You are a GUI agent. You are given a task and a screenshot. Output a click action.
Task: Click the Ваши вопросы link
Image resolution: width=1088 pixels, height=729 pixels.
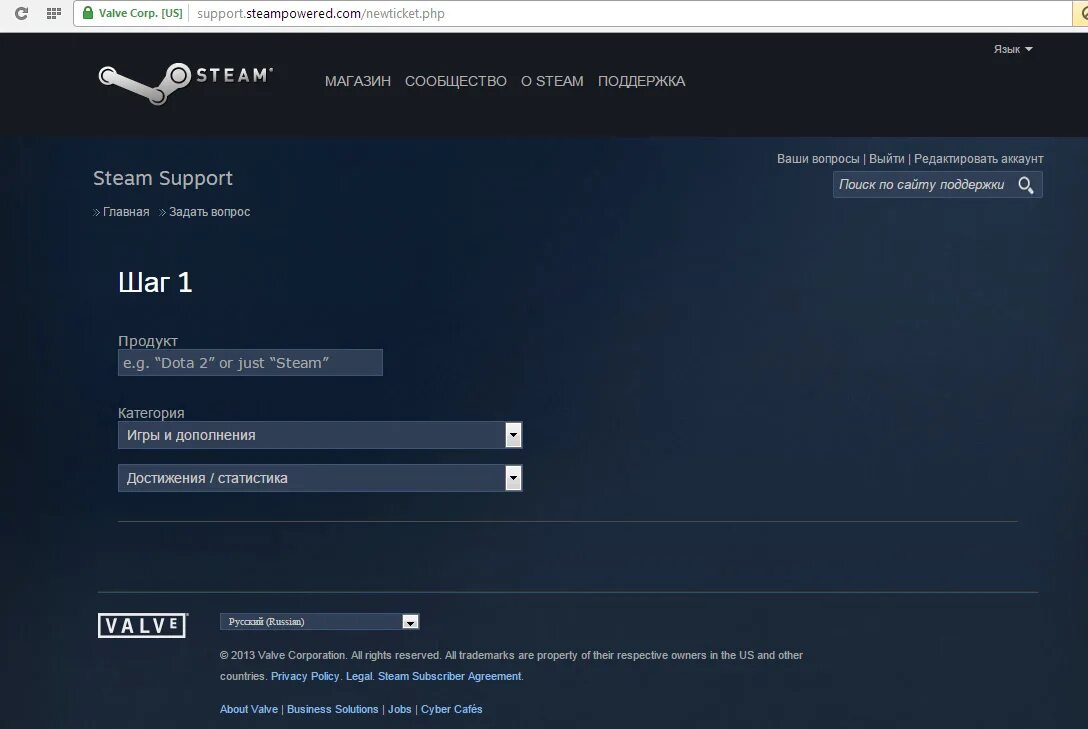pos(818,159)
